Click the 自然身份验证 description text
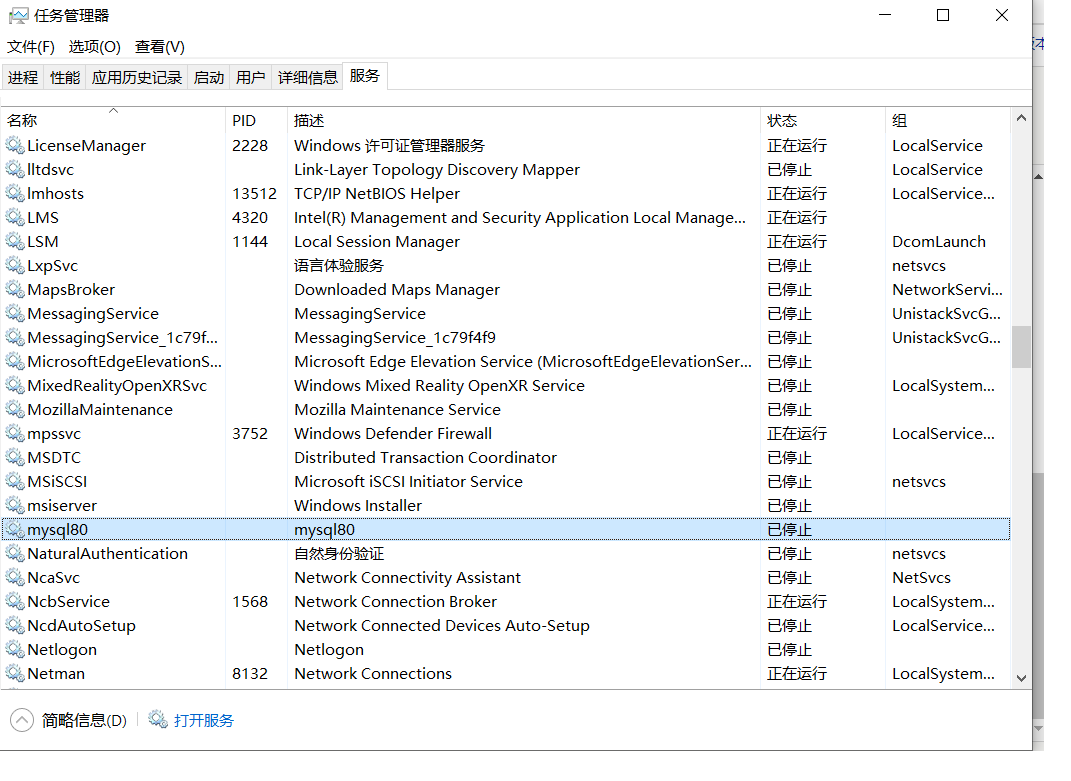 pos(339,553)
